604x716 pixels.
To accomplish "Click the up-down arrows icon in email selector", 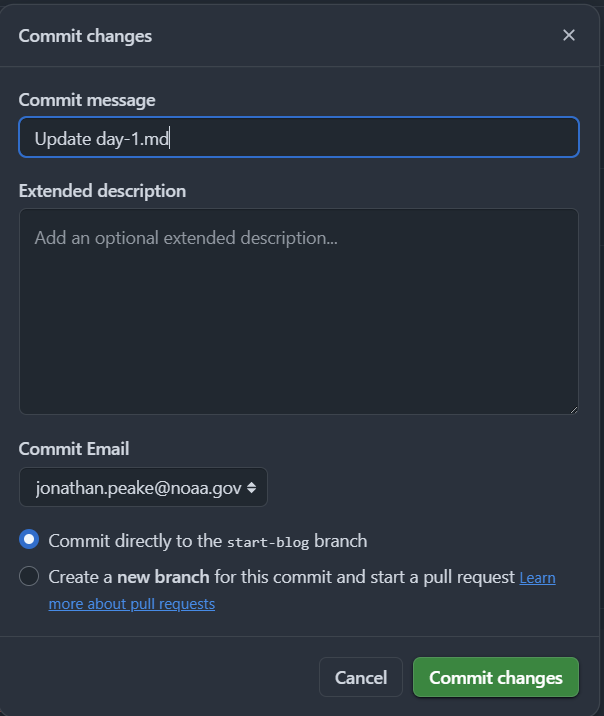I will point(252,488).
